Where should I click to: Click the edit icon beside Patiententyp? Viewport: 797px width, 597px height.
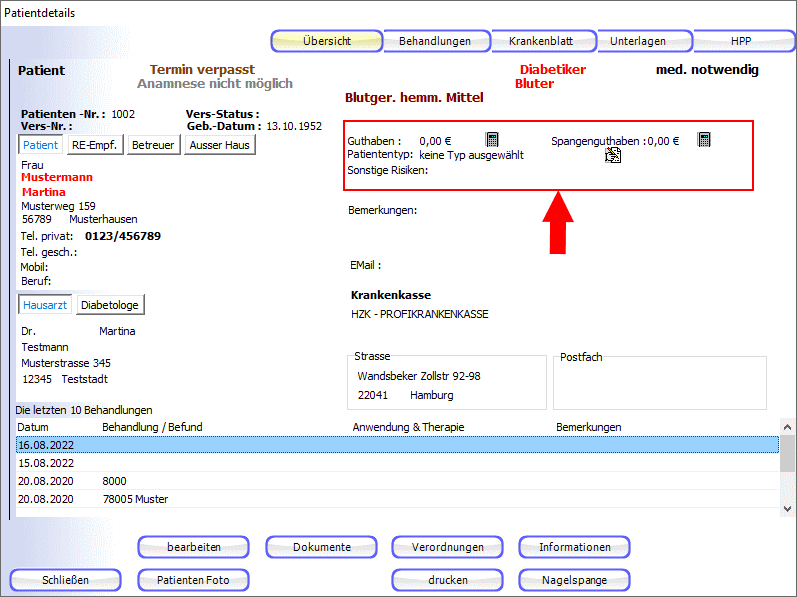click(x=613, y=156)
